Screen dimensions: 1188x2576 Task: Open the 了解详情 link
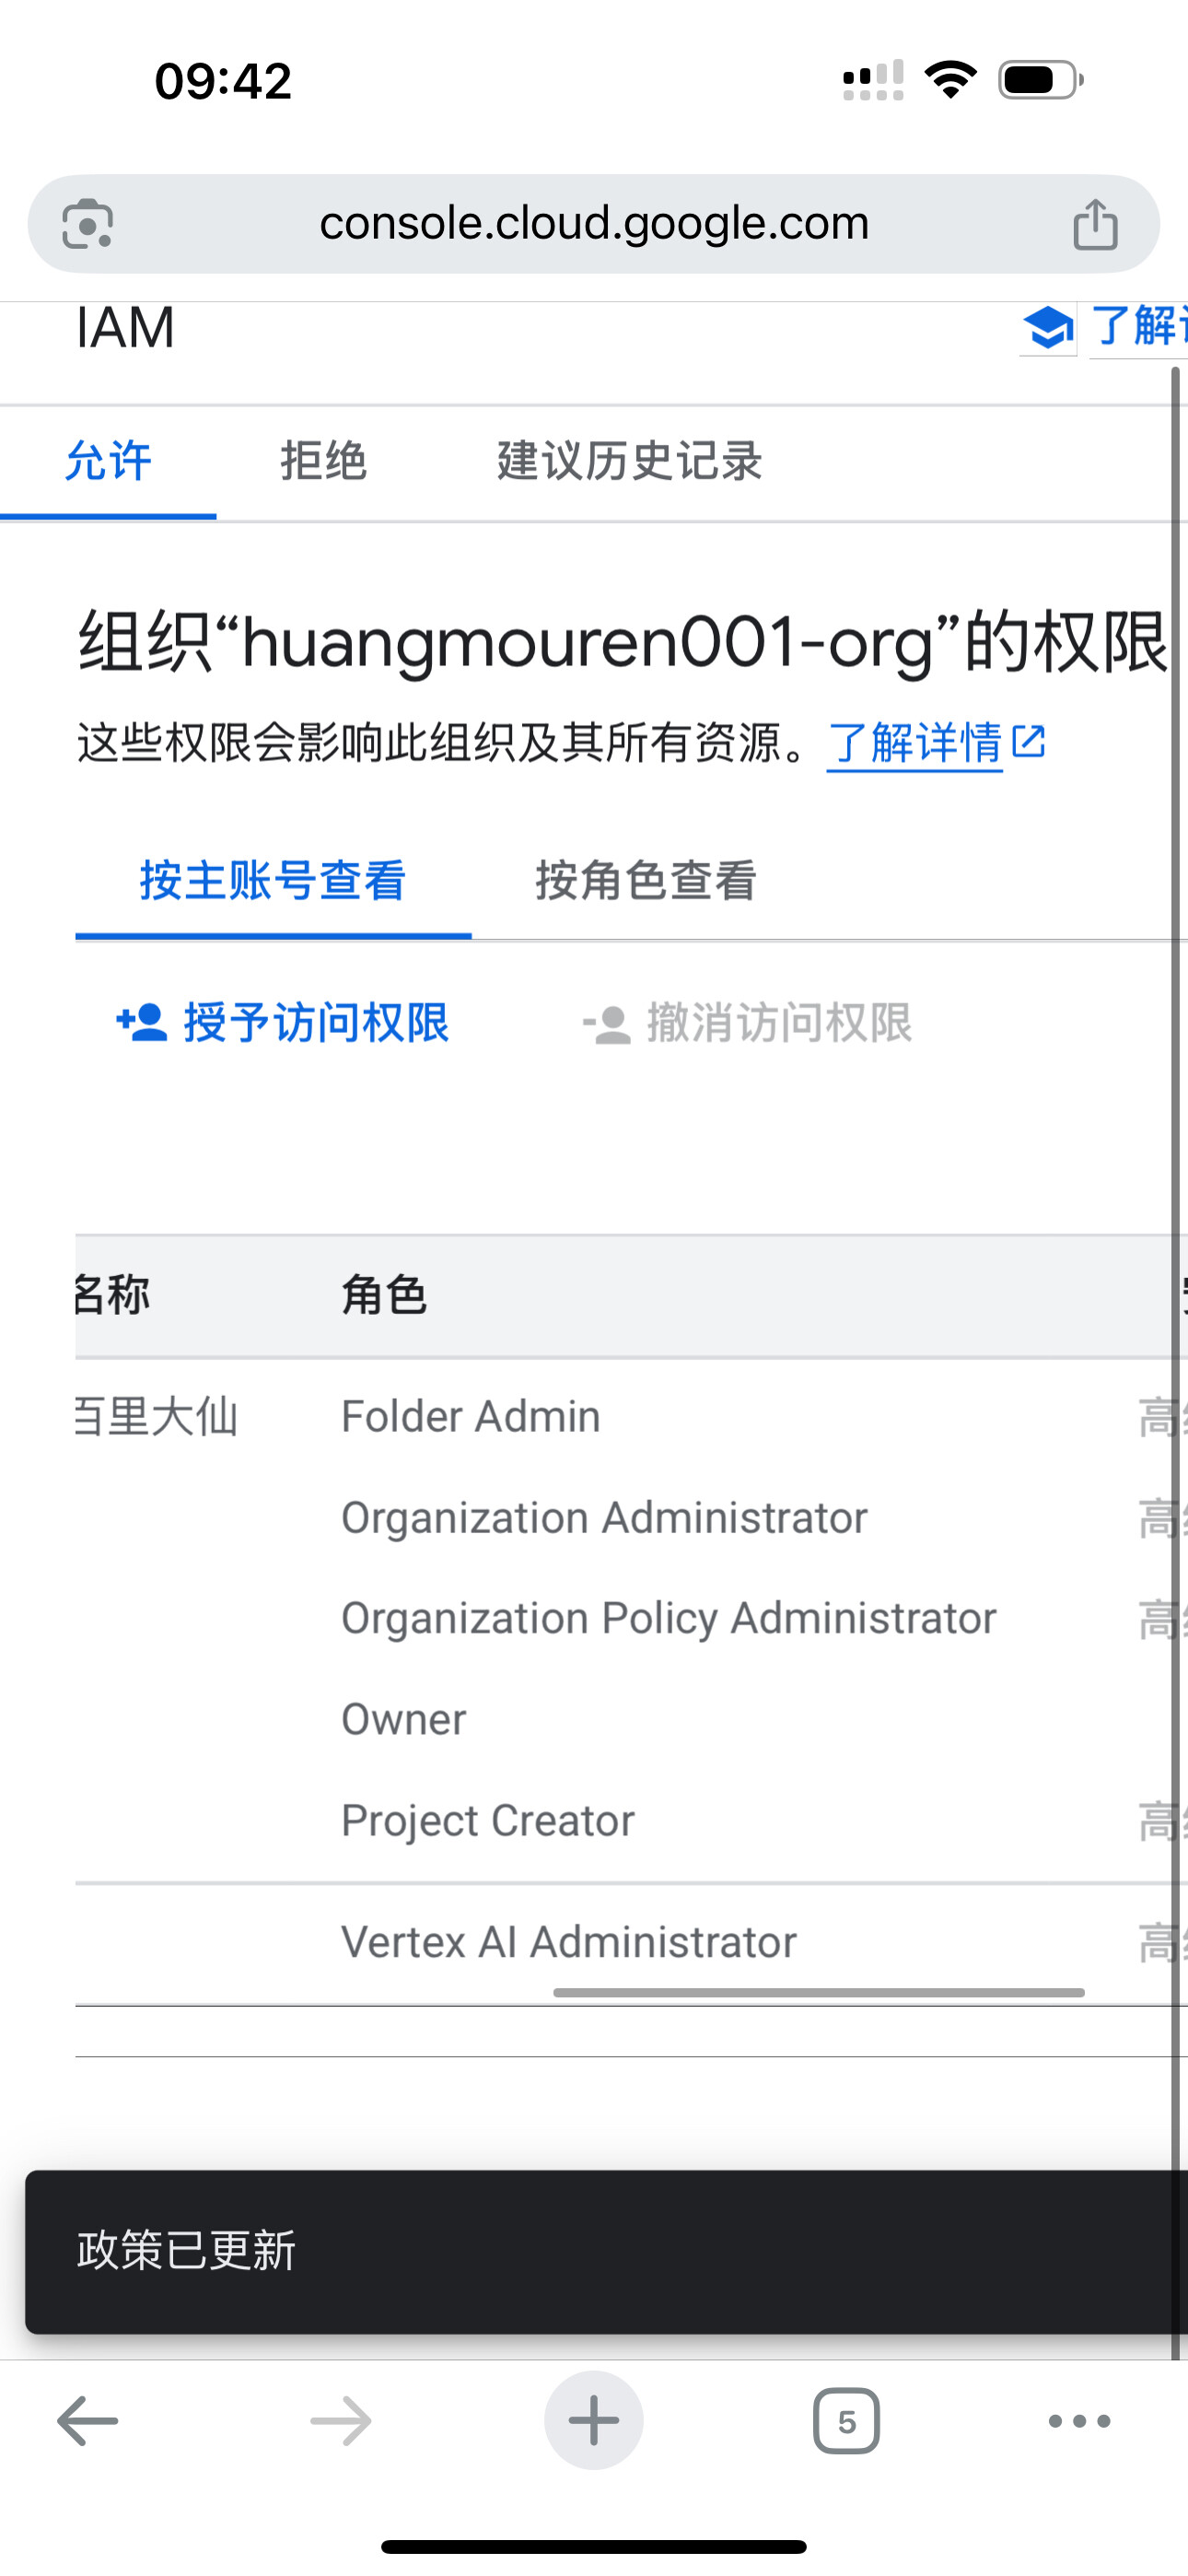pos(915,743)
